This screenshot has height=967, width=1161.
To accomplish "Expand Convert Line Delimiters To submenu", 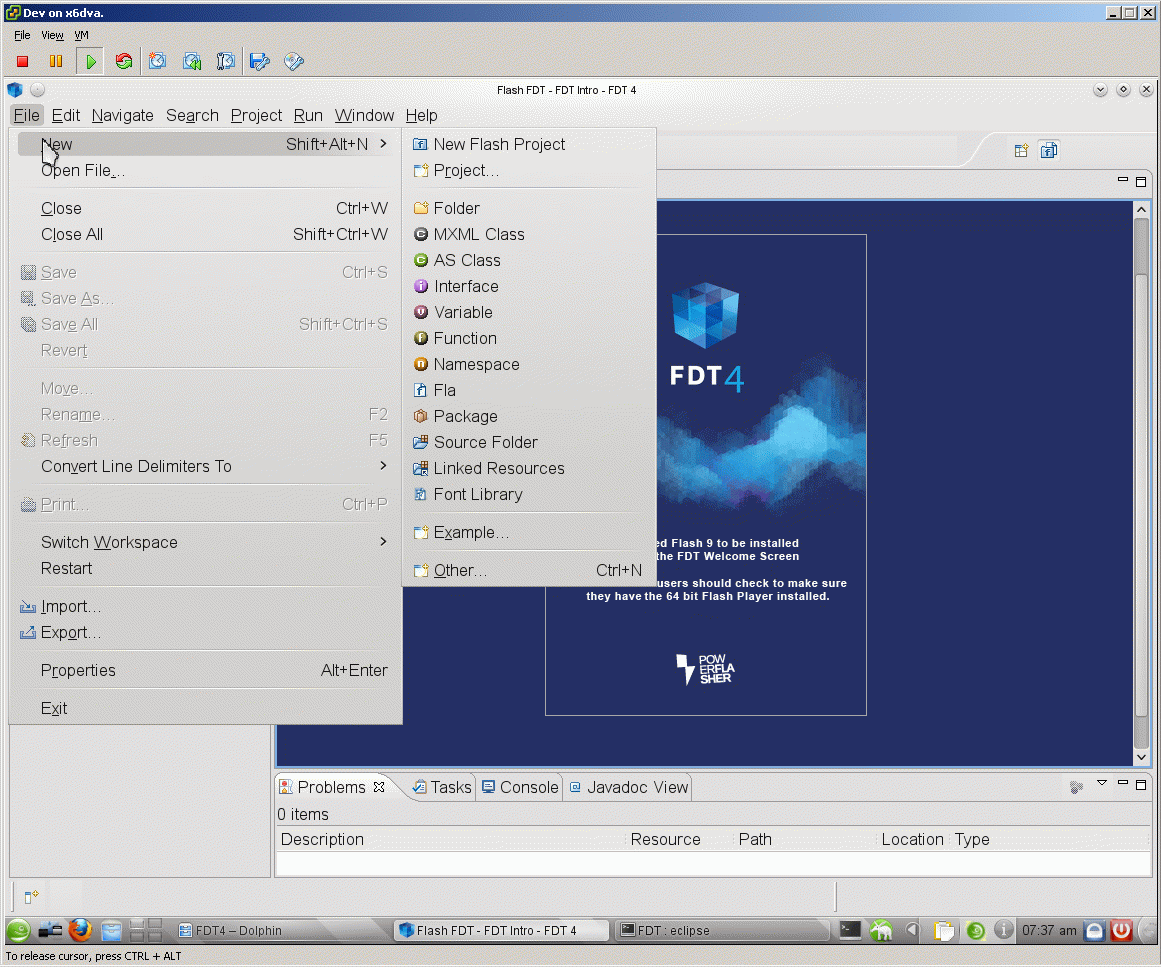I will 205,466.
